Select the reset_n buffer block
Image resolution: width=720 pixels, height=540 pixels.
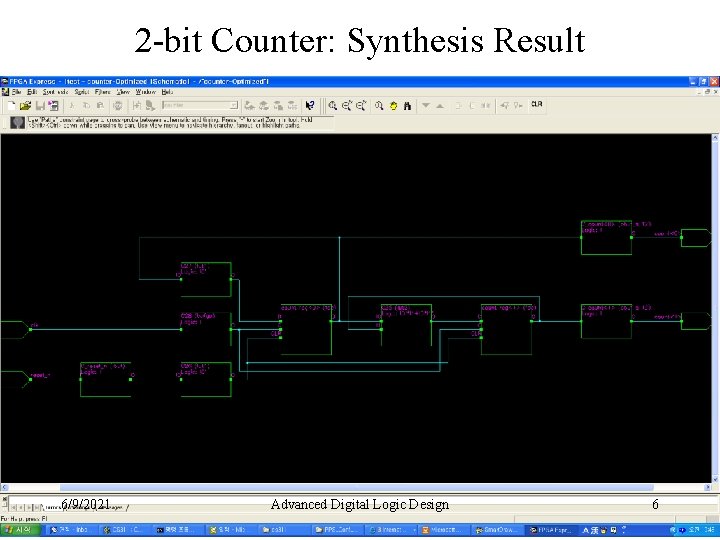(106, 379)
